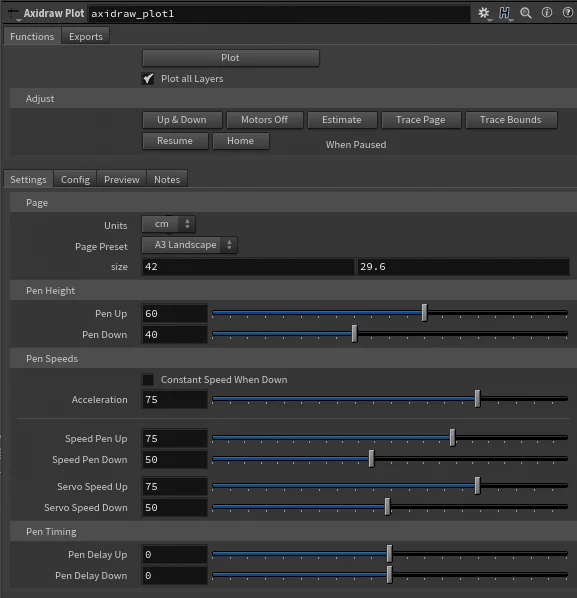Viewport: 577px width, 598px height.
Task: Click the page size width field 42
Action: coord(248,267)
